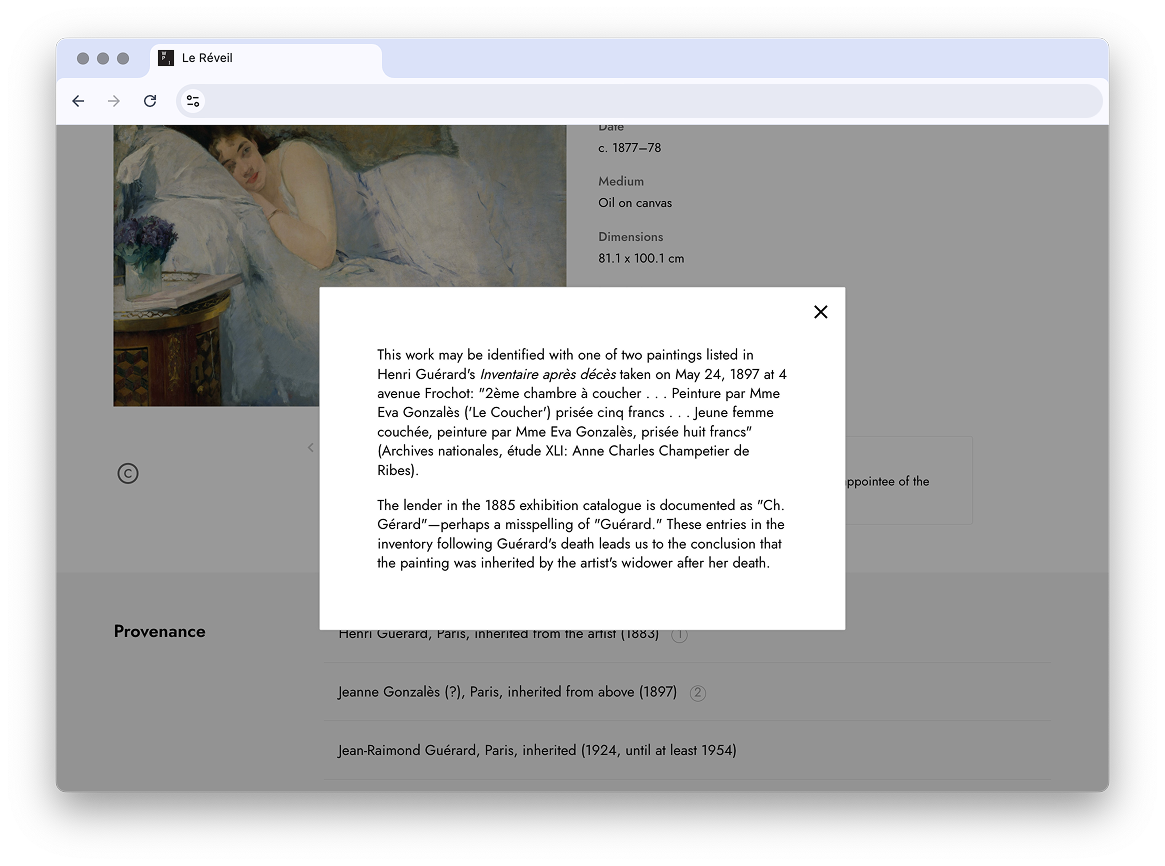Go back to the previous page
The image size is (1165, 866).
coord(78,101)
